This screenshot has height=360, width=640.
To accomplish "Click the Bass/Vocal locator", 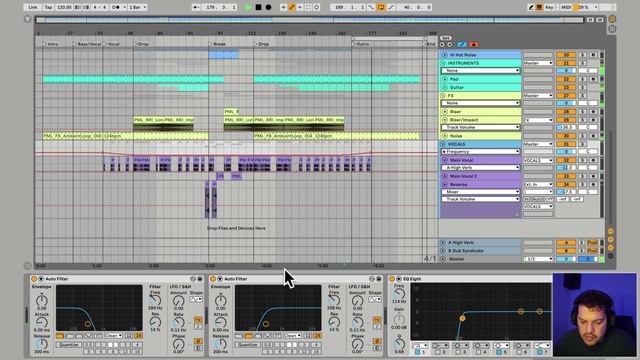I will click(x=87, y=44).
